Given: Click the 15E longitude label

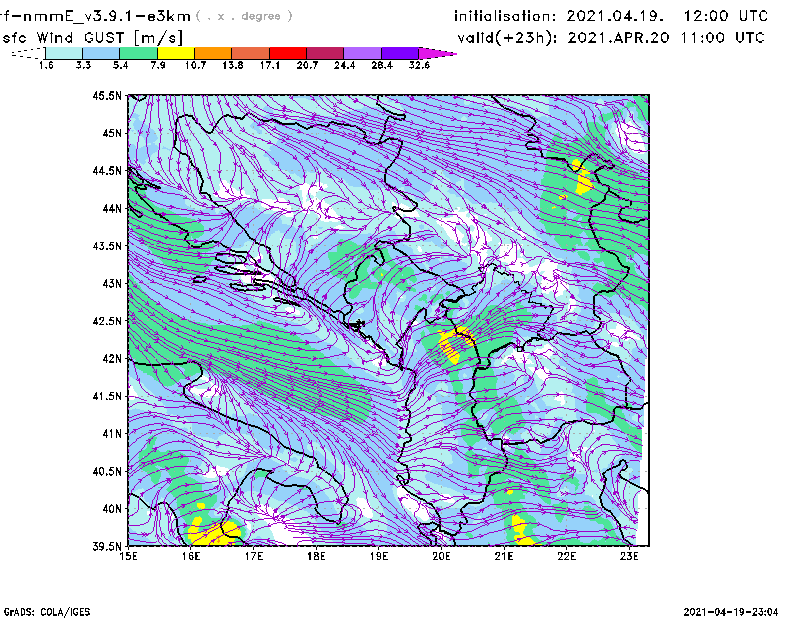Looking at the screenshot, I should 128,556.
